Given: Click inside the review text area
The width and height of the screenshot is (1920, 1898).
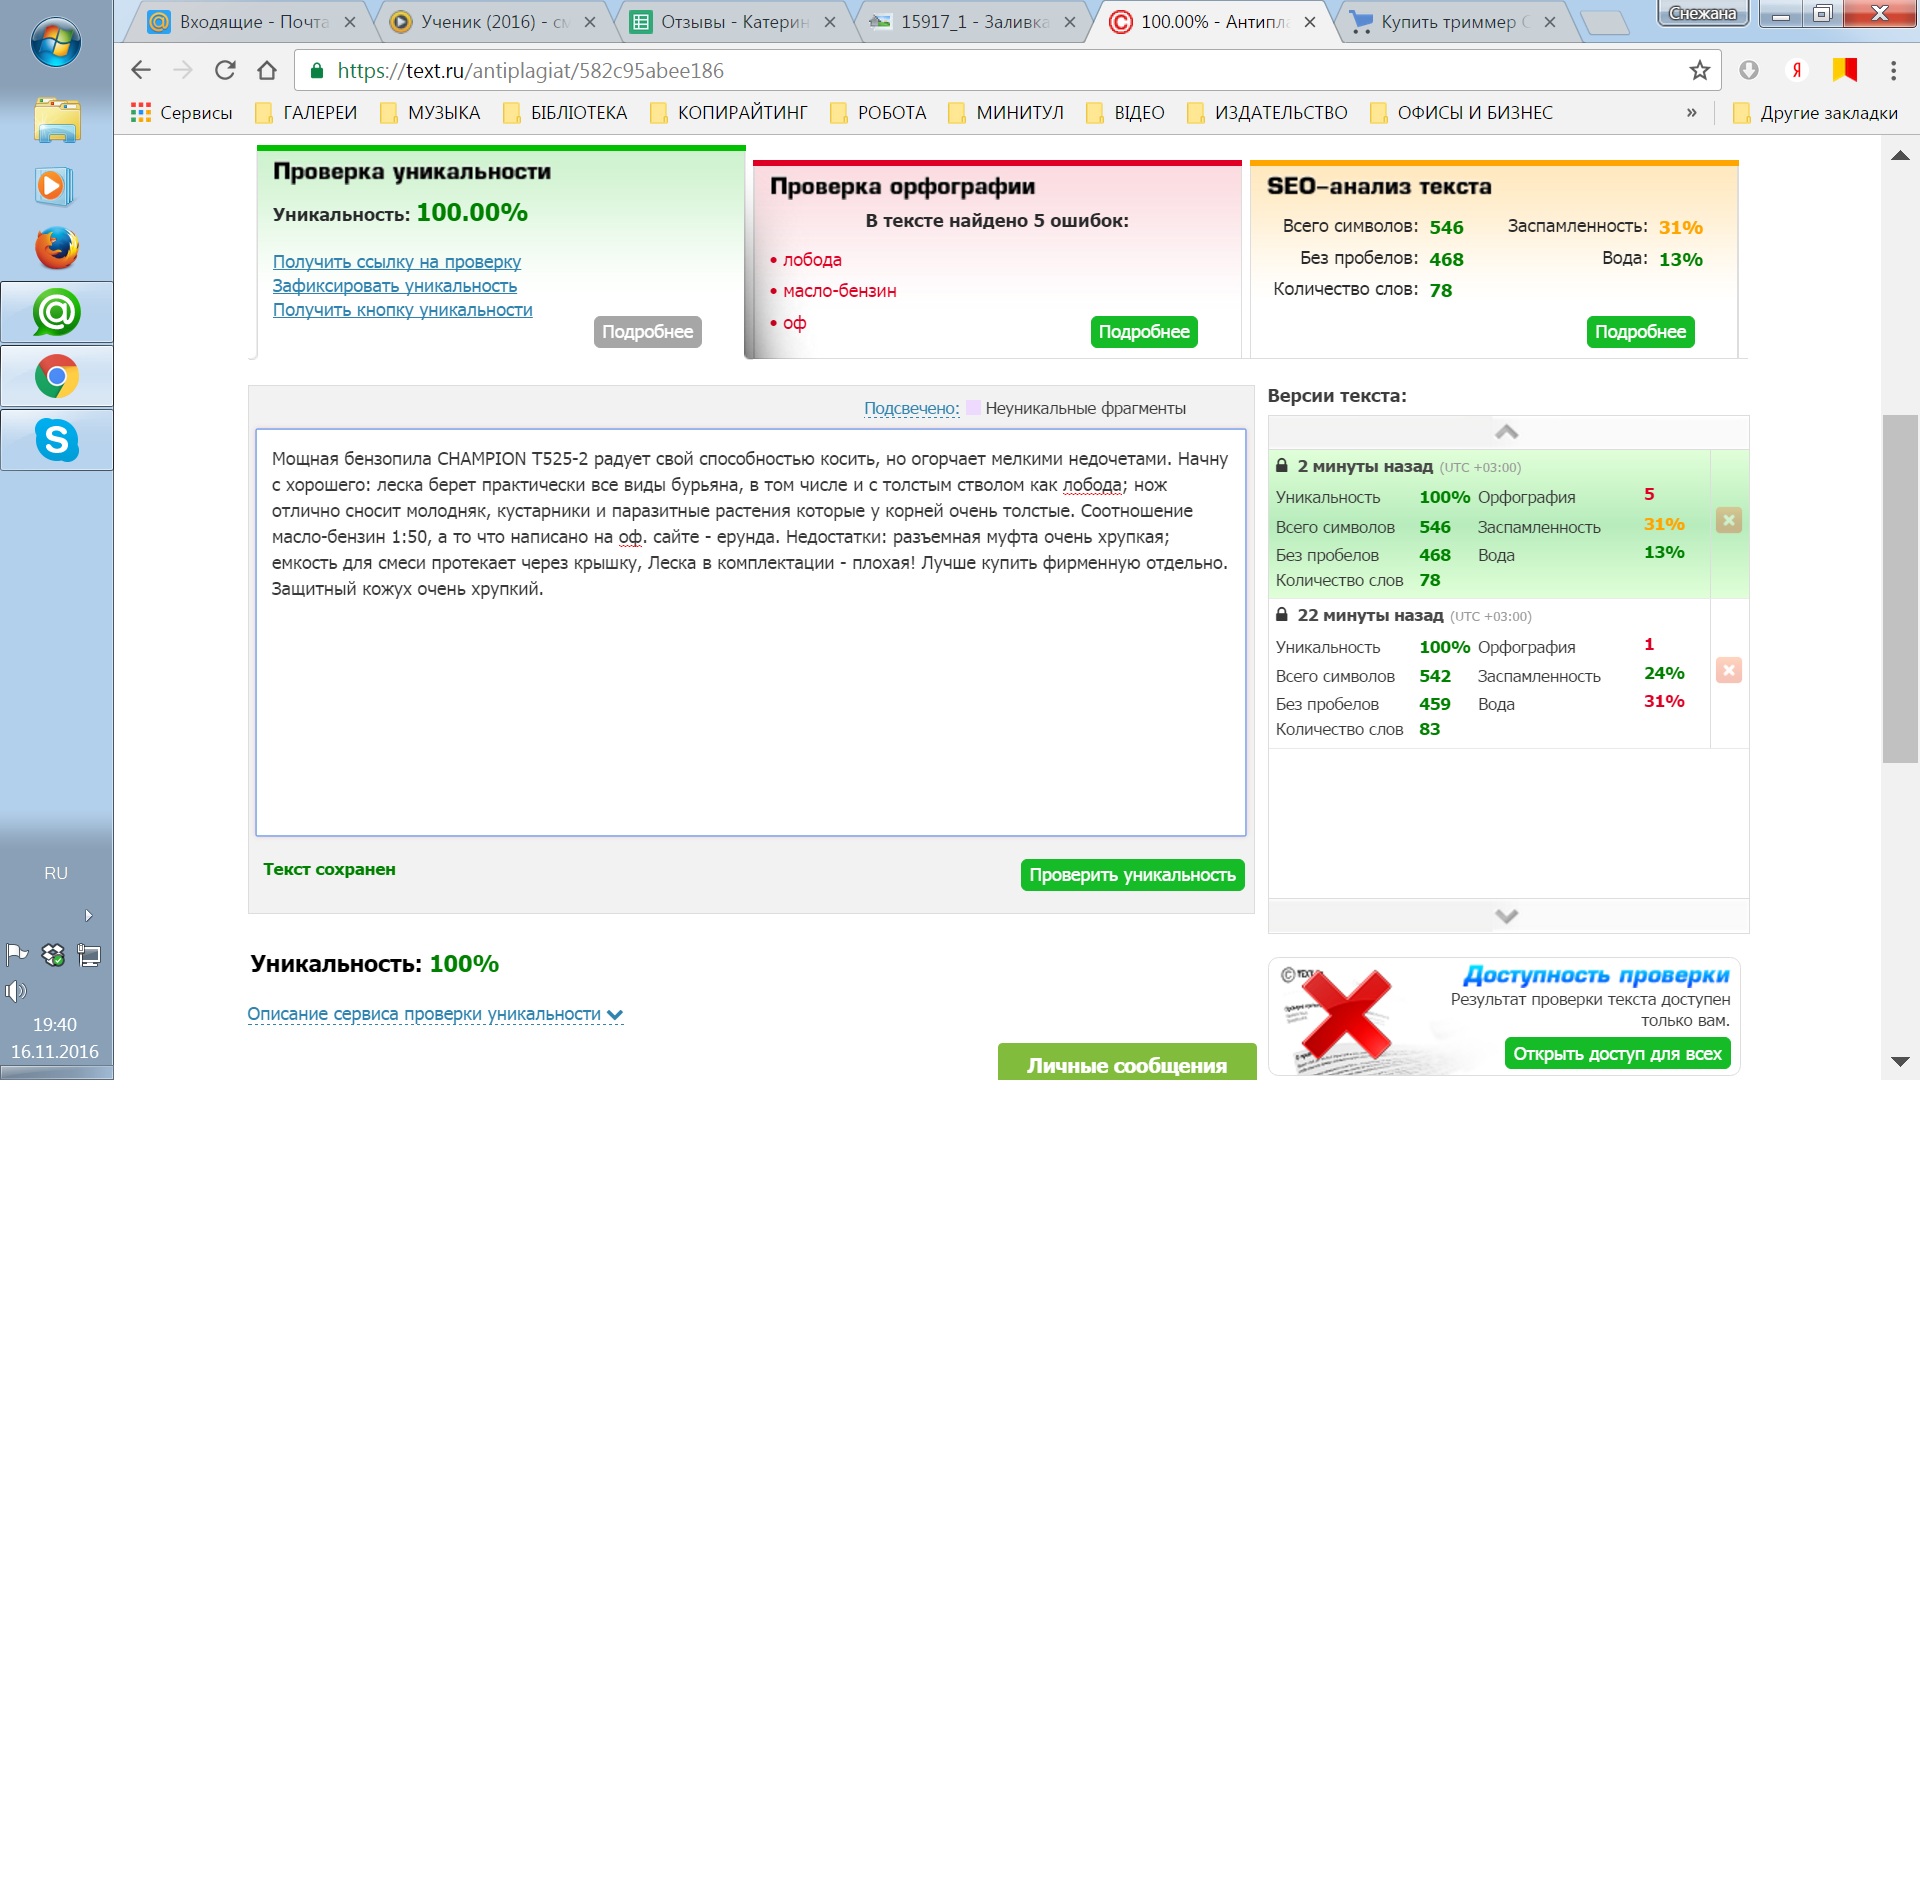Looking at the screenshot, I should click(x=750, y=700).
